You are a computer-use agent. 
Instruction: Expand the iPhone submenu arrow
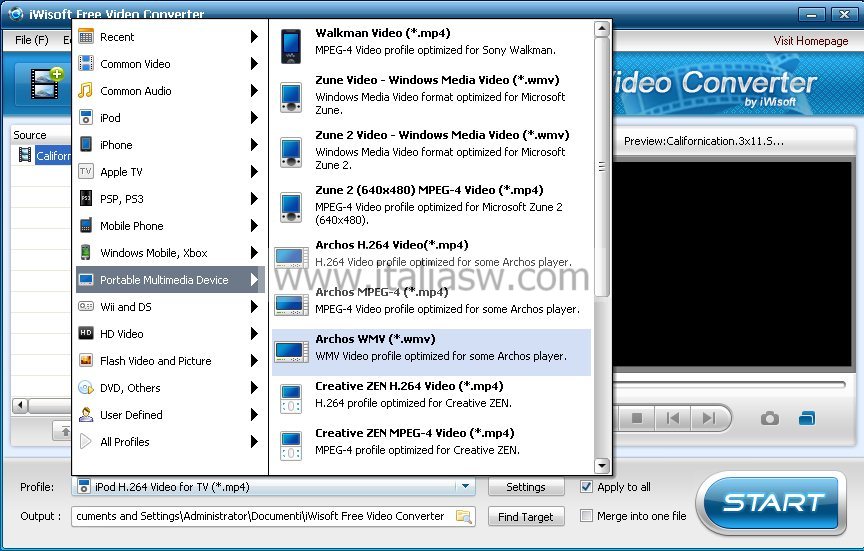[254, 145]
